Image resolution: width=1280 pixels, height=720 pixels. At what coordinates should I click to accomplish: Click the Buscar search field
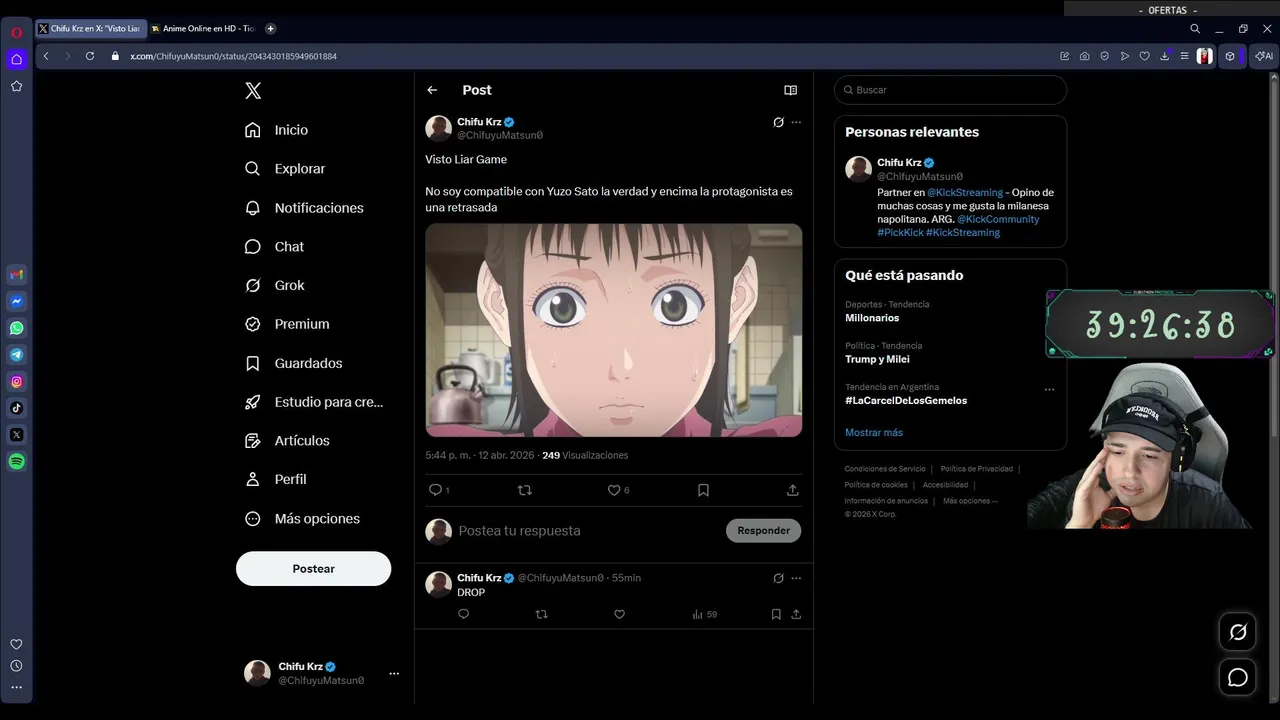pos(950,90)
